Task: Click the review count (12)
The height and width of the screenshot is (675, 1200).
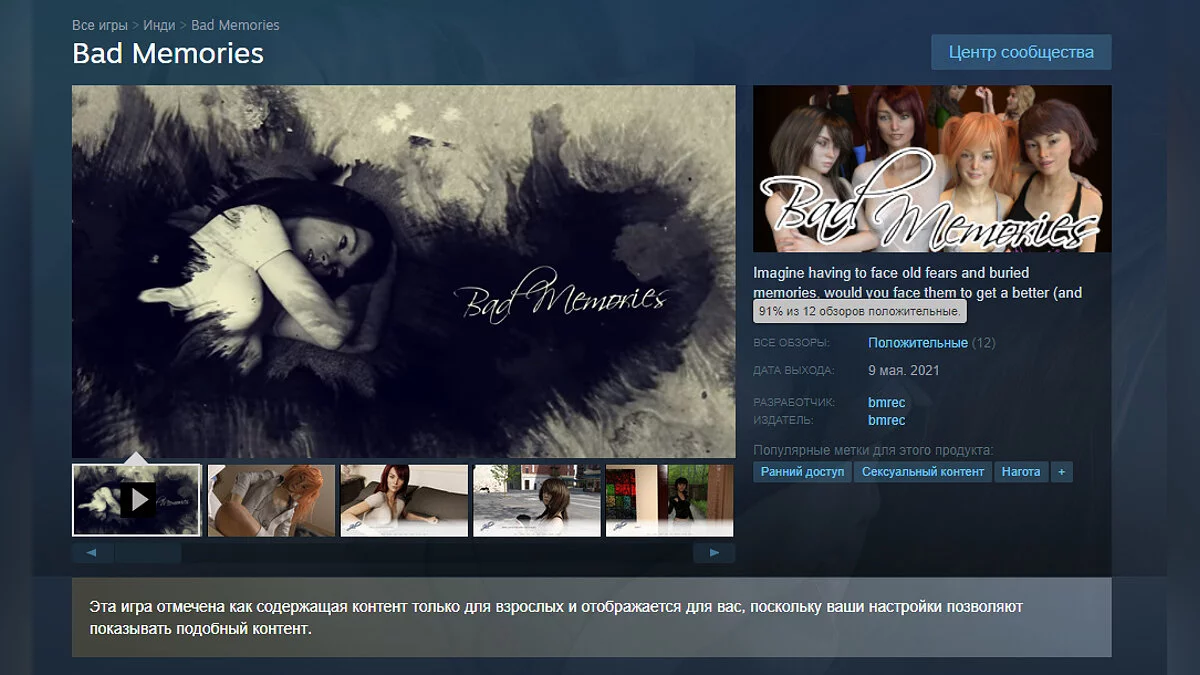Action: click(x=984, y=343)
